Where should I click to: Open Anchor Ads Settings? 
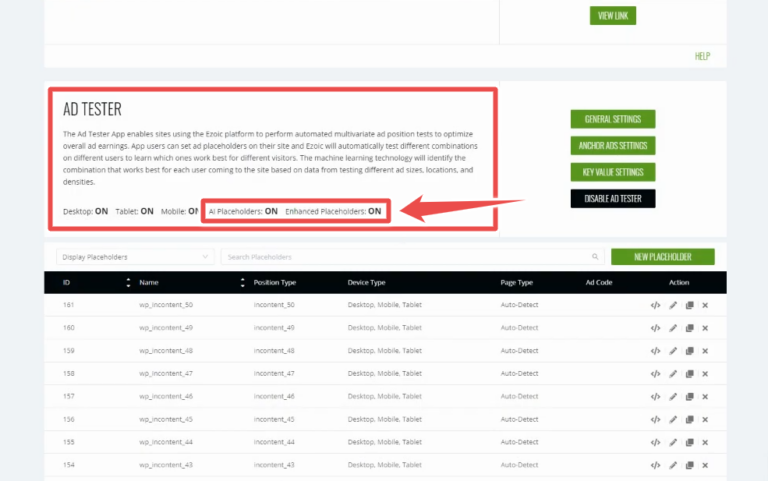tap(612, 146)
